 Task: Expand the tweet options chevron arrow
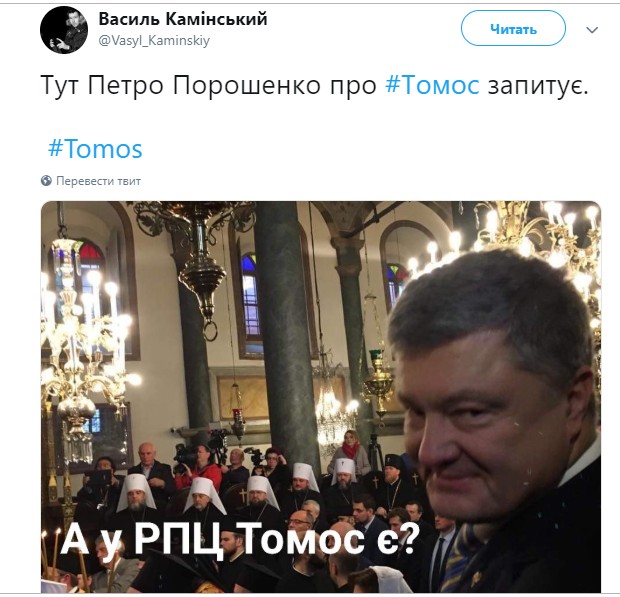pos(592,30)
